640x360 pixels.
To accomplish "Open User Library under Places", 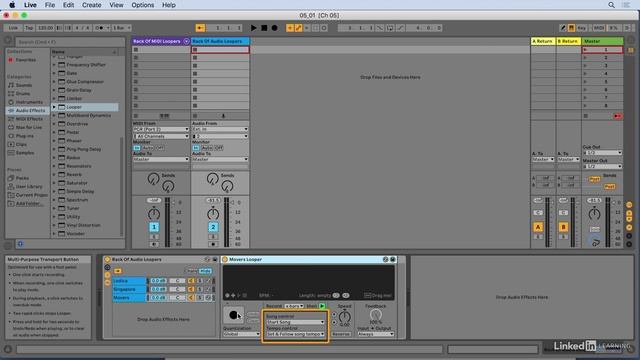I will click(x=29, y=187).
